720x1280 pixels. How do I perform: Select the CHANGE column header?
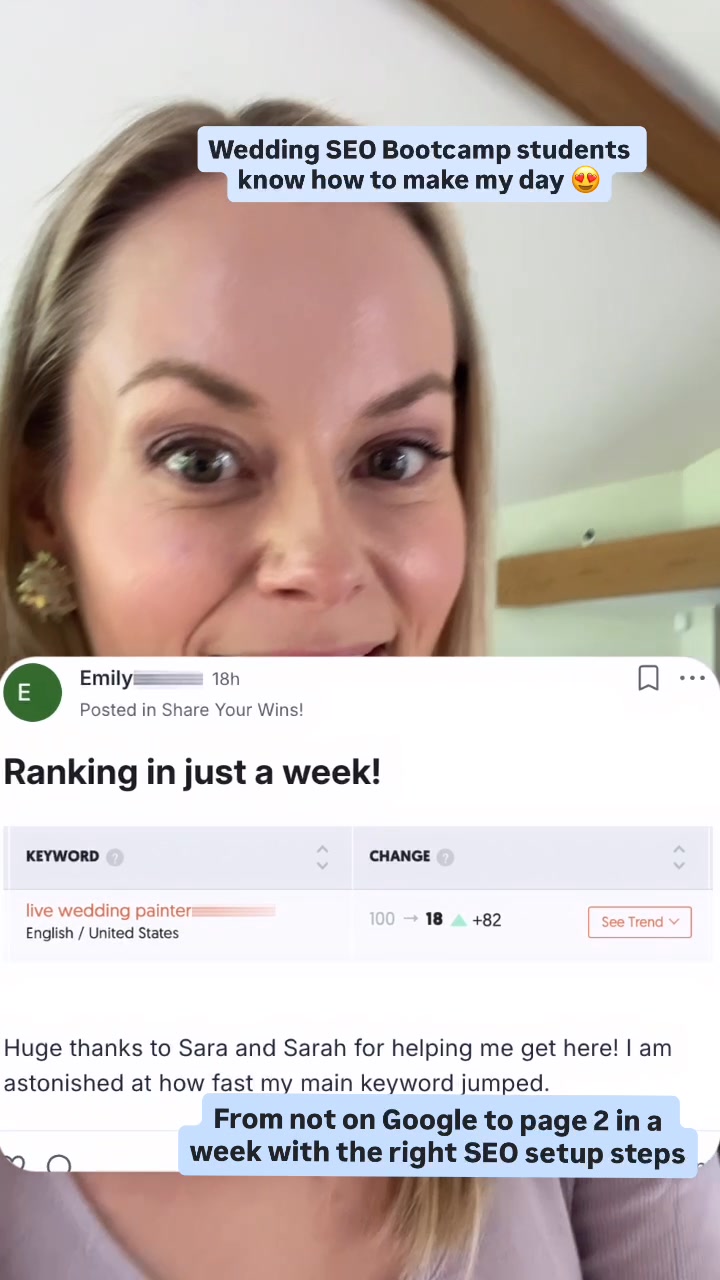[x=399, y=856]
